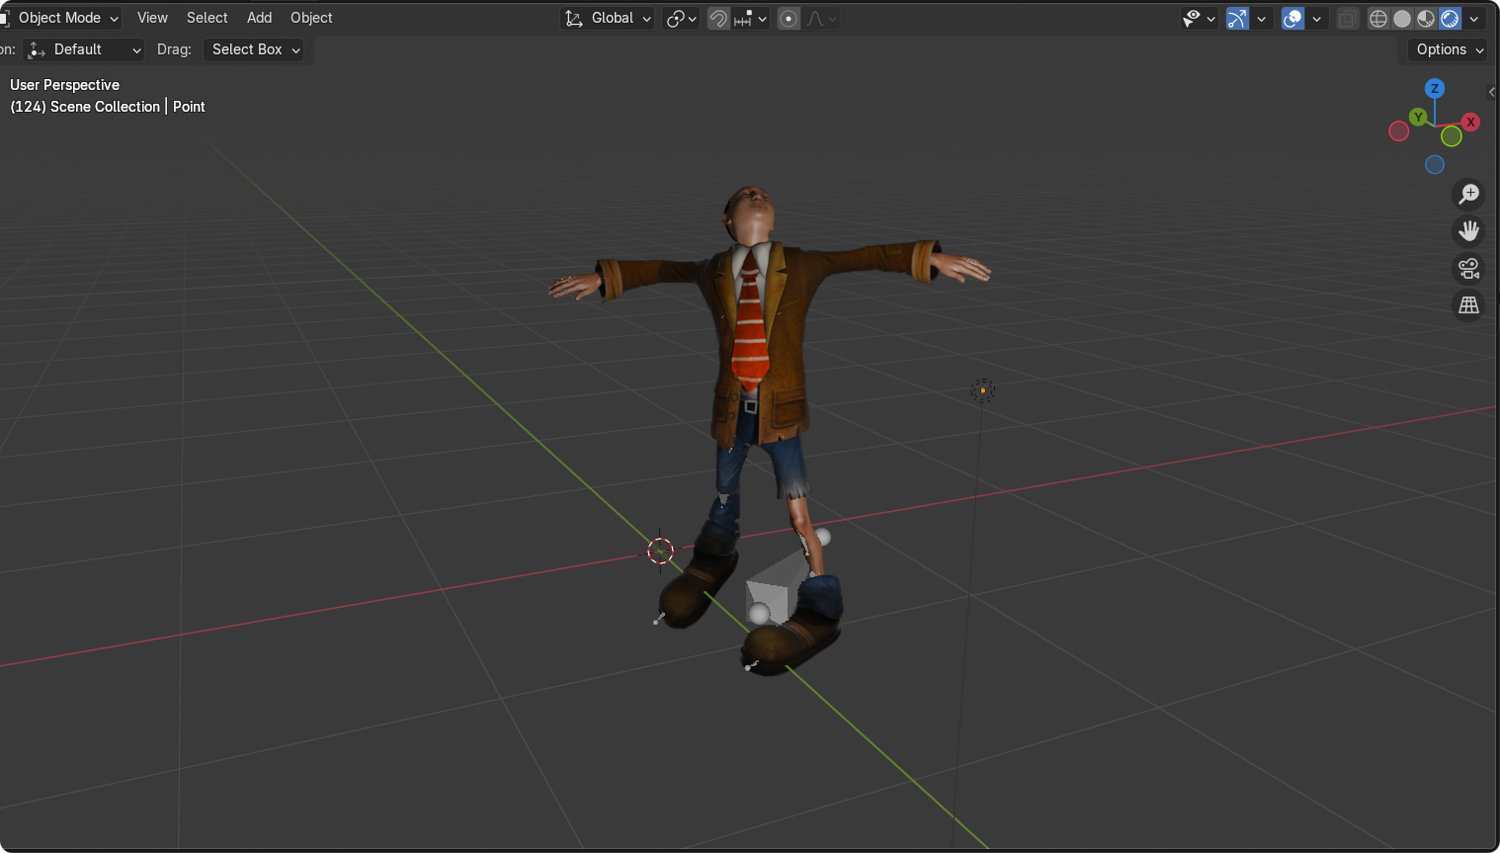Switch perspective/orthographic with grid button
This screenshot has height=853, width=1500.
coord(1469,305)
